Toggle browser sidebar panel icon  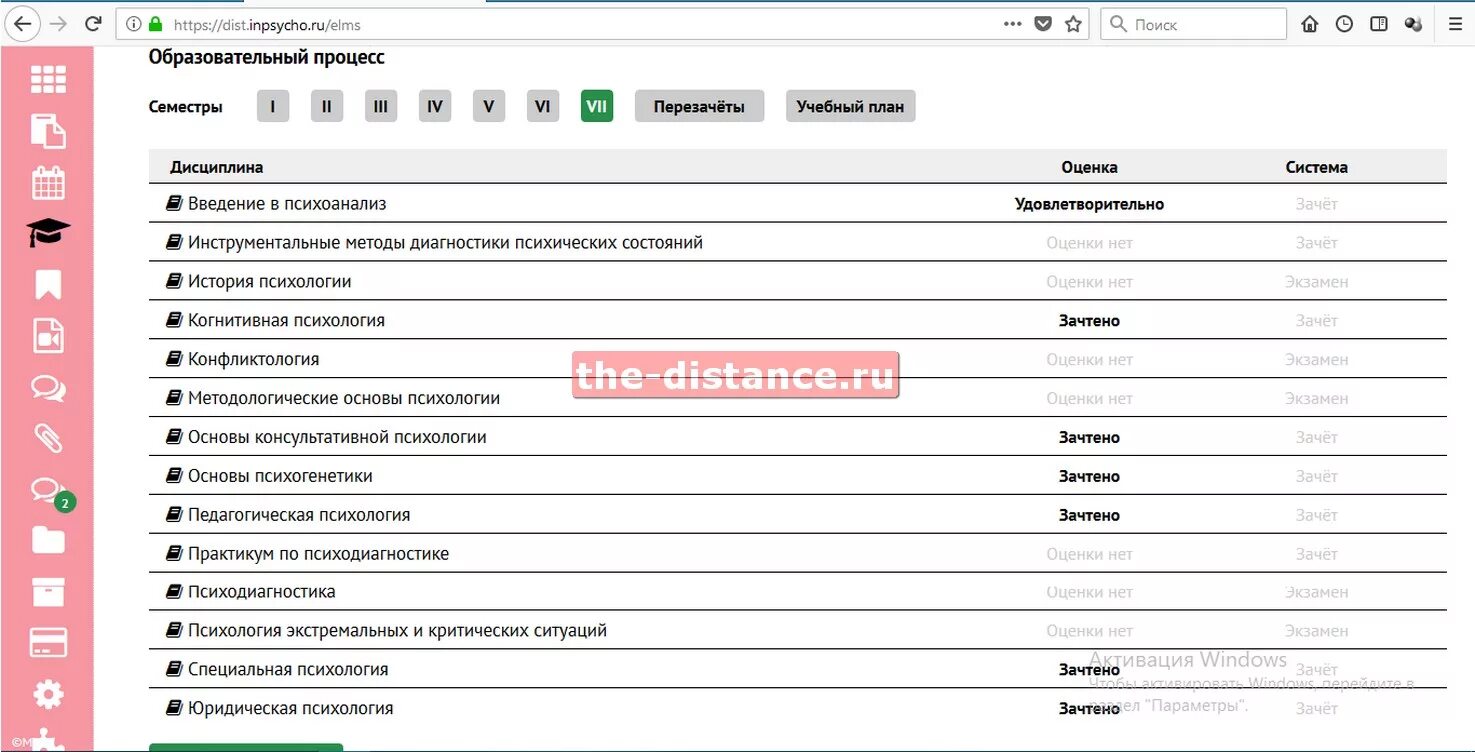pyautogui.click(x=1379, y=24)
